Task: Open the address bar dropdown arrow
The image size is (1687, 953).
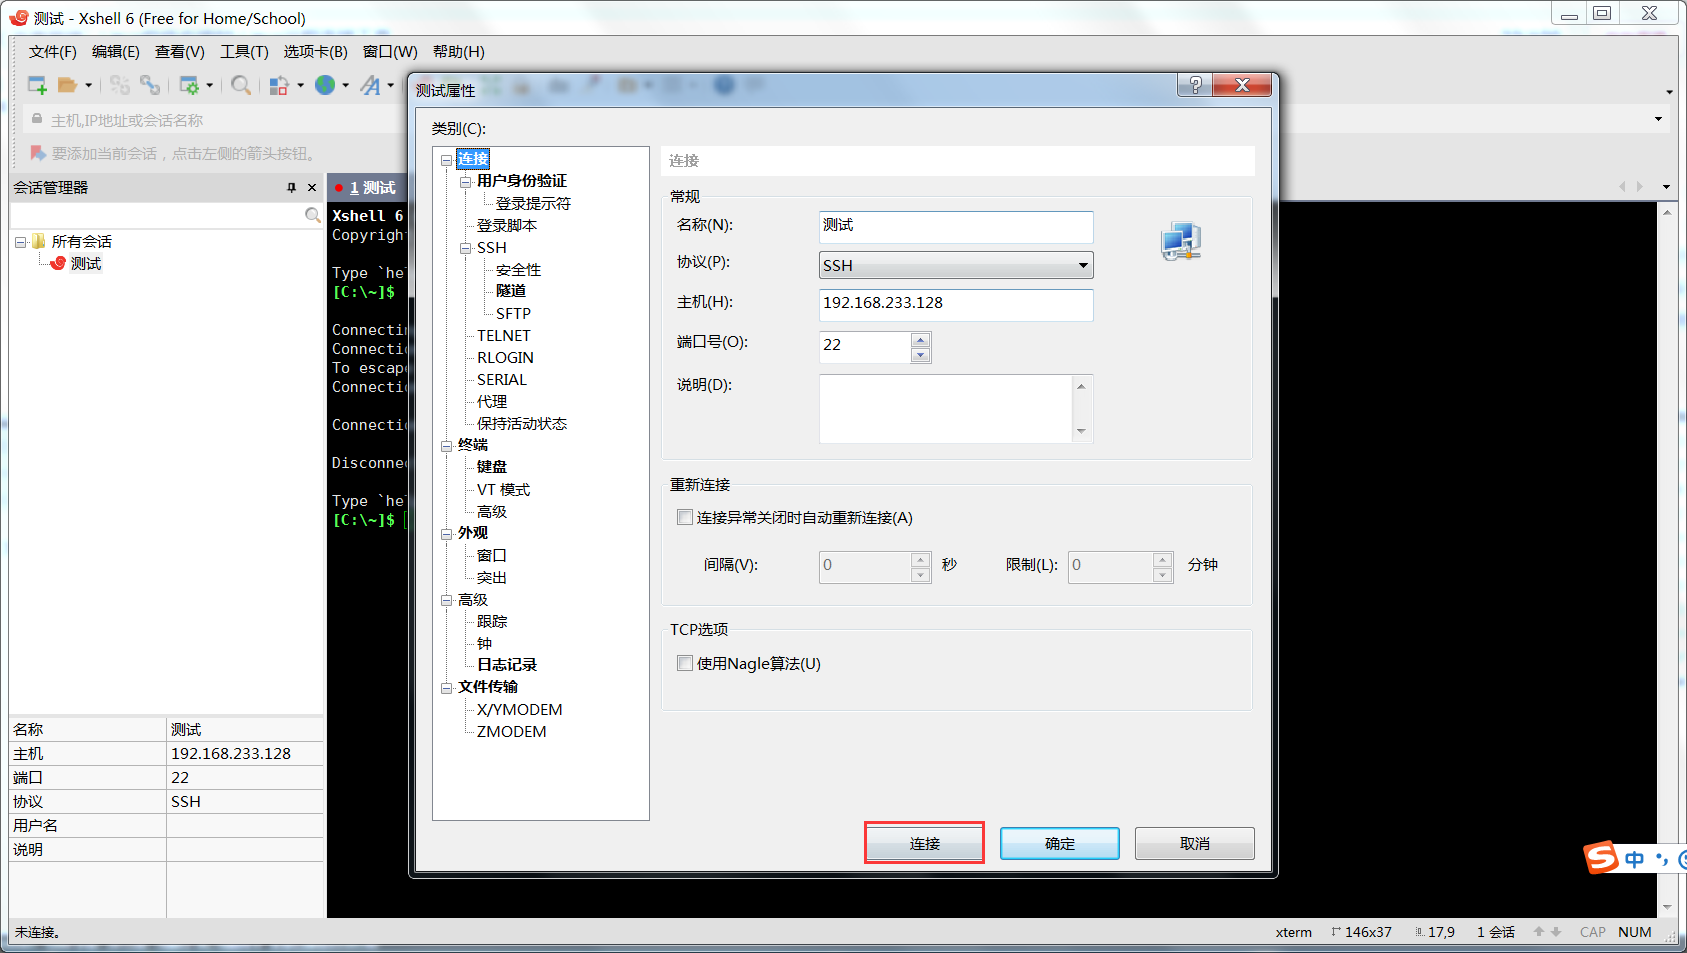Action: pyautogui.click(x=1658, y=119)
